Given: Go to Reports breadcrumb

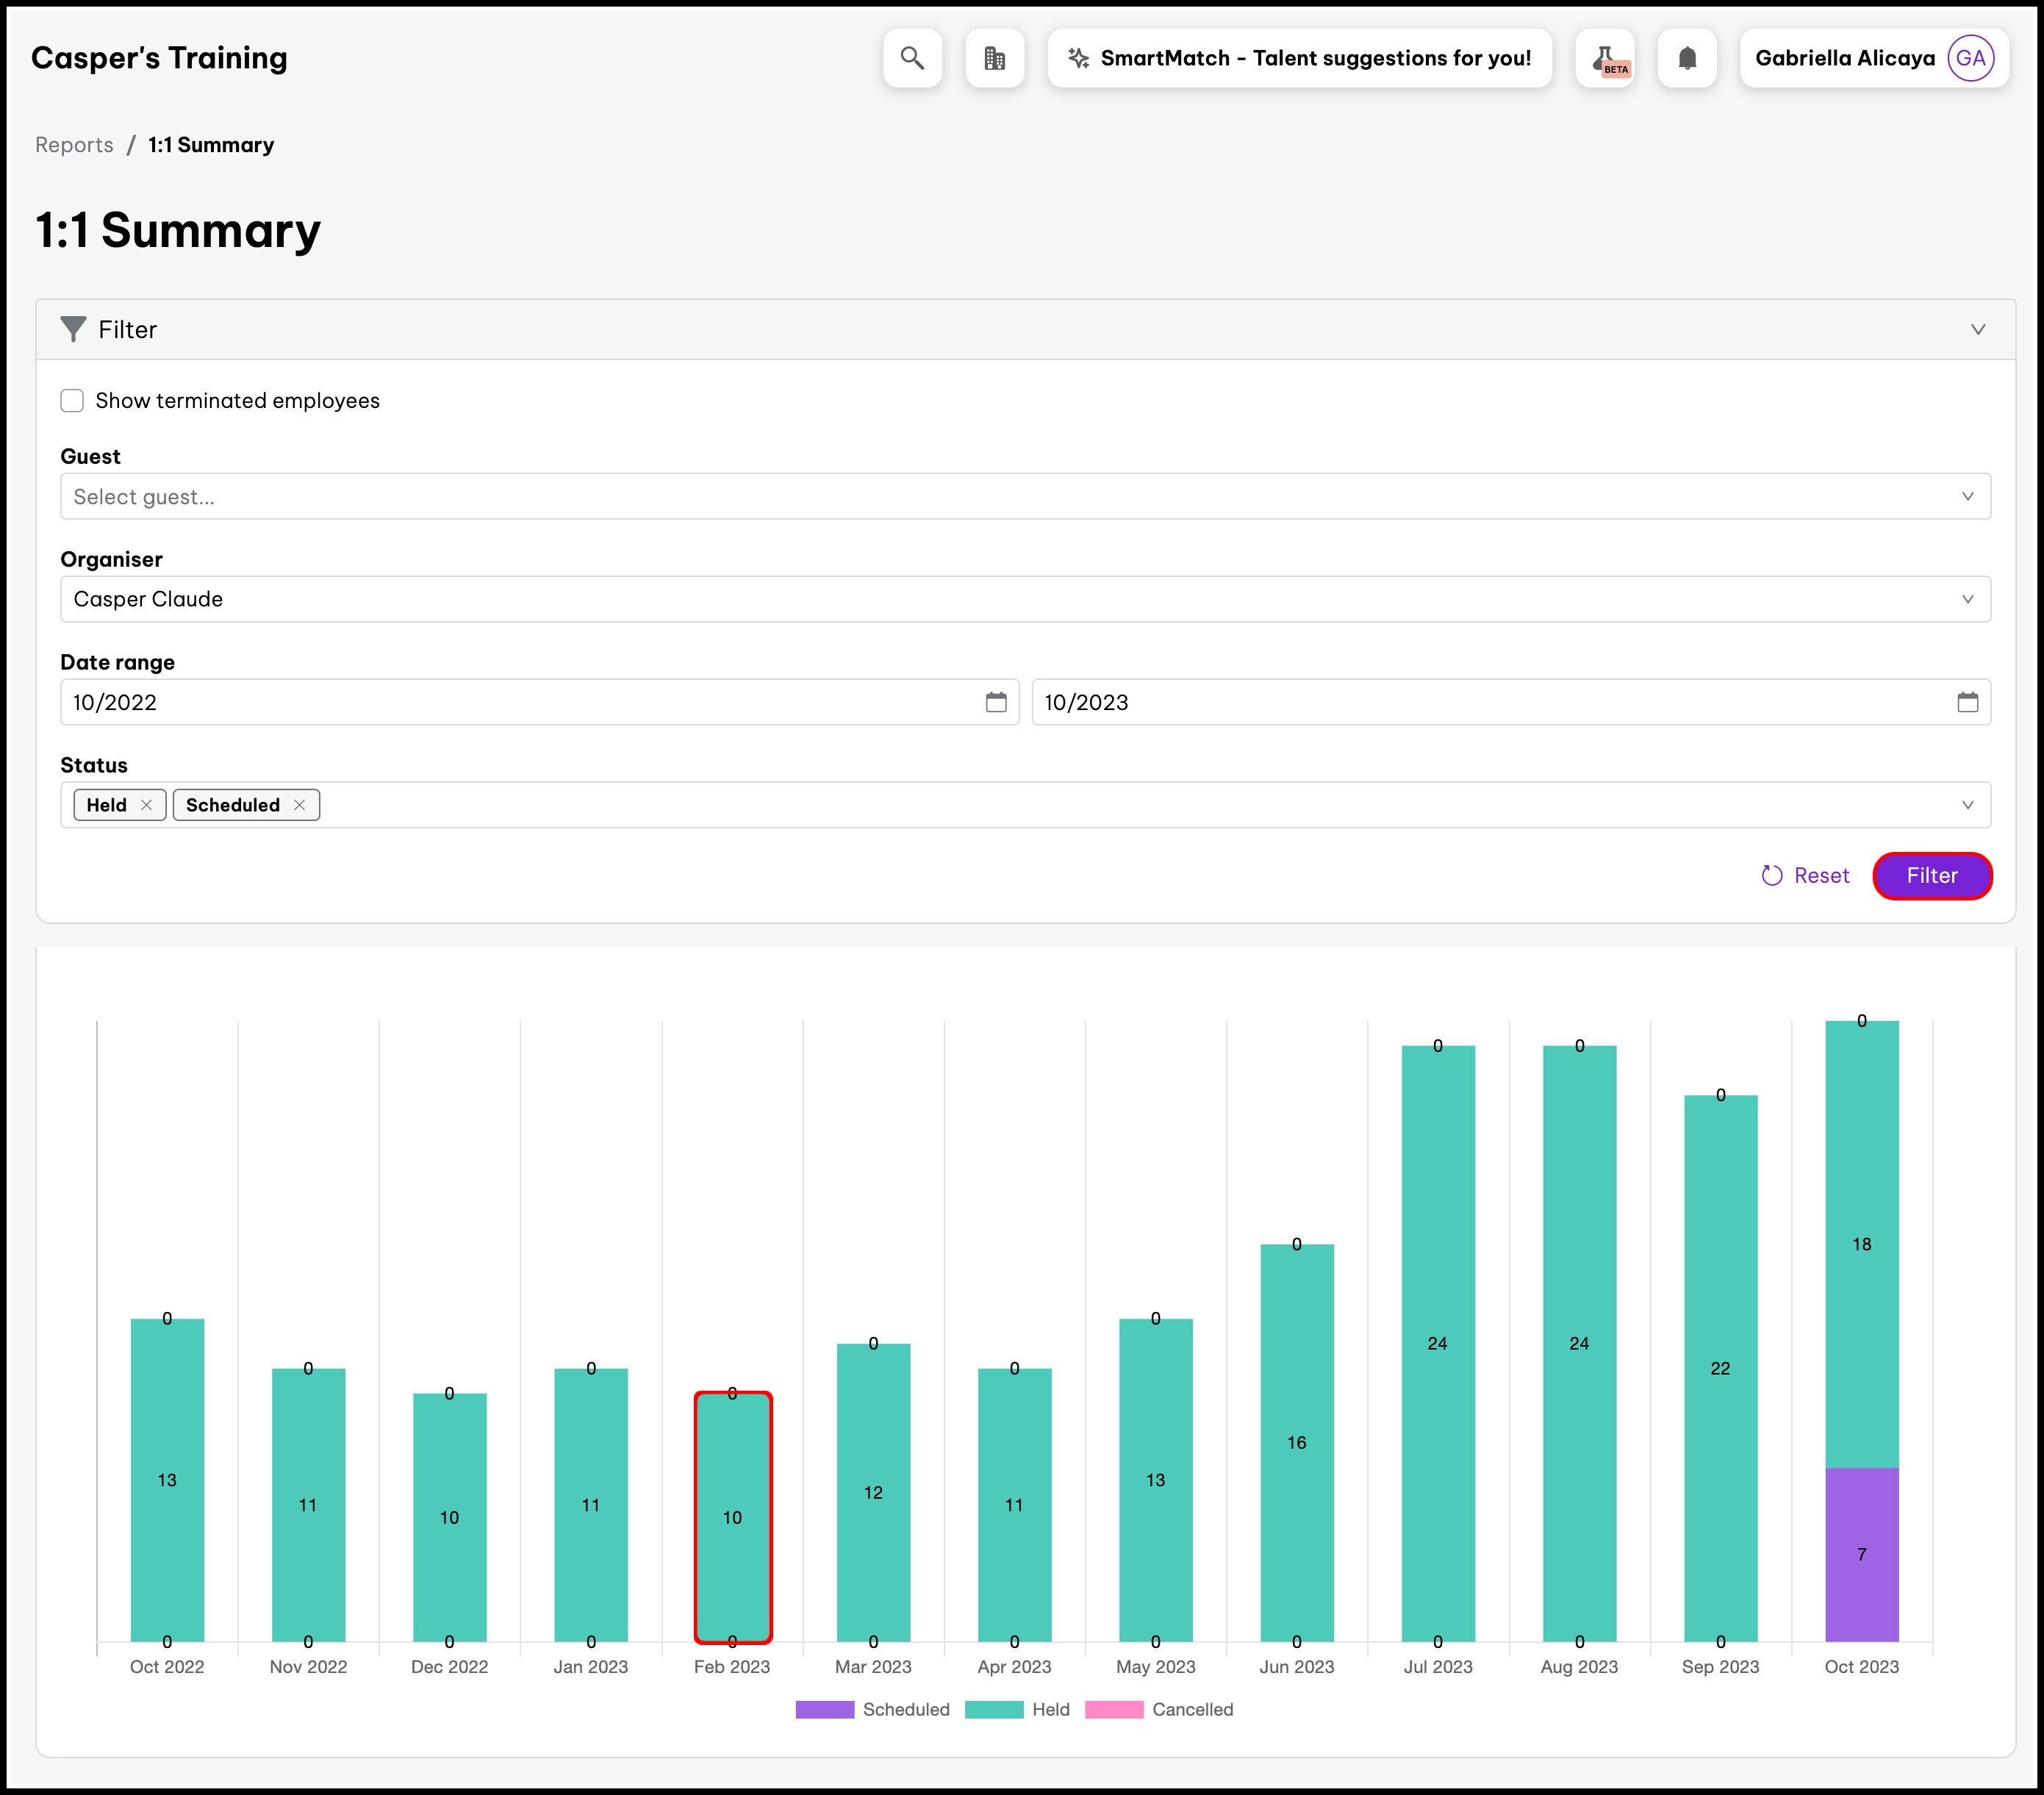Looking at the screenshot, I should point(74,145).
